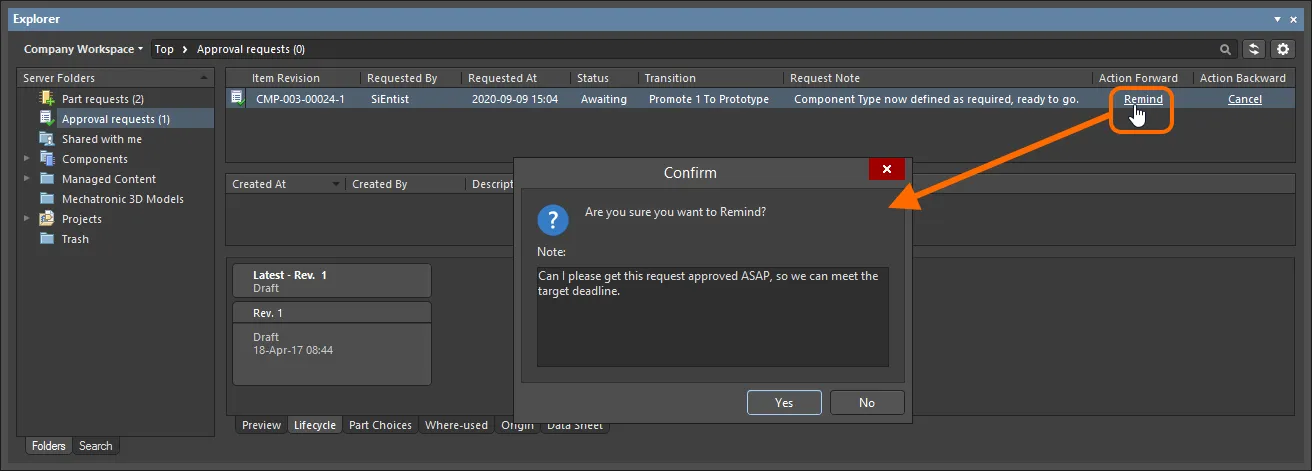Click Top in the breadcrumb path

pos(164,49)
